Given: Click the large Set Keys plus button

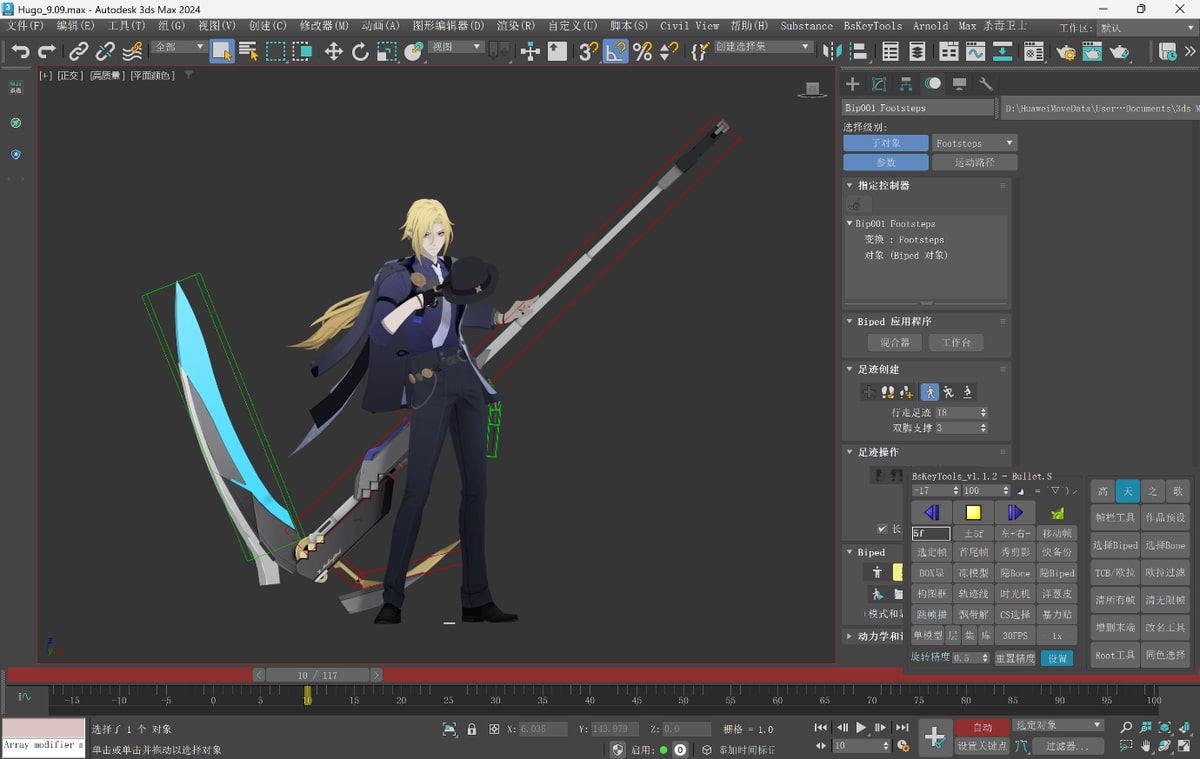Looking at the screenshot, I should 935,737.
